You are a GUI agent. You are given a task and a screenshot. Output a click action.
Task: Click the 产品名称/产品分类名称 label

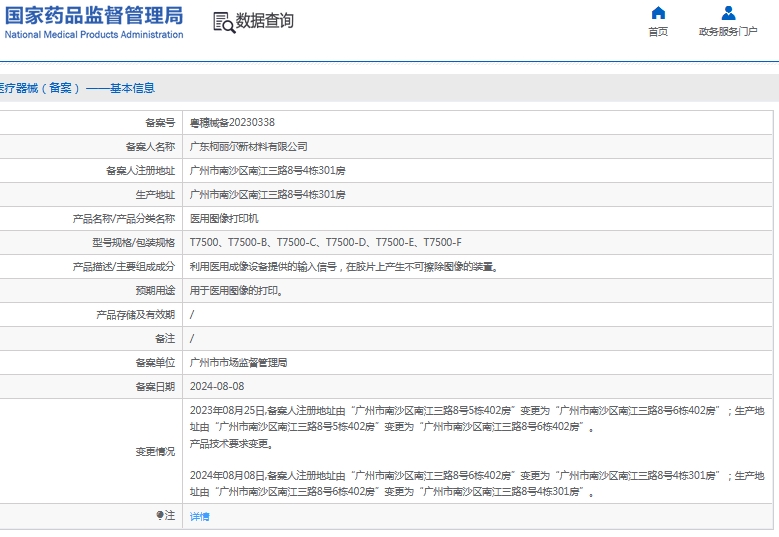pyautogui.click(x=124, y=219)
